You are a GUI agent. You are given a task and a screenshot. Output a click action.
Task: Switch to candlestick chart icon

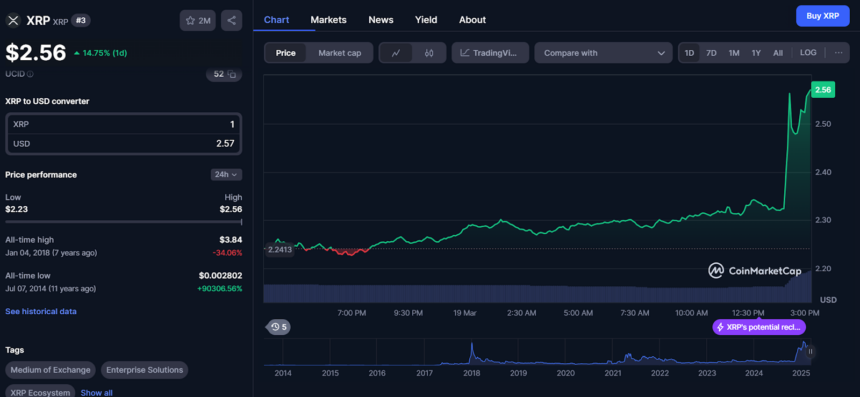coord(429,53)
